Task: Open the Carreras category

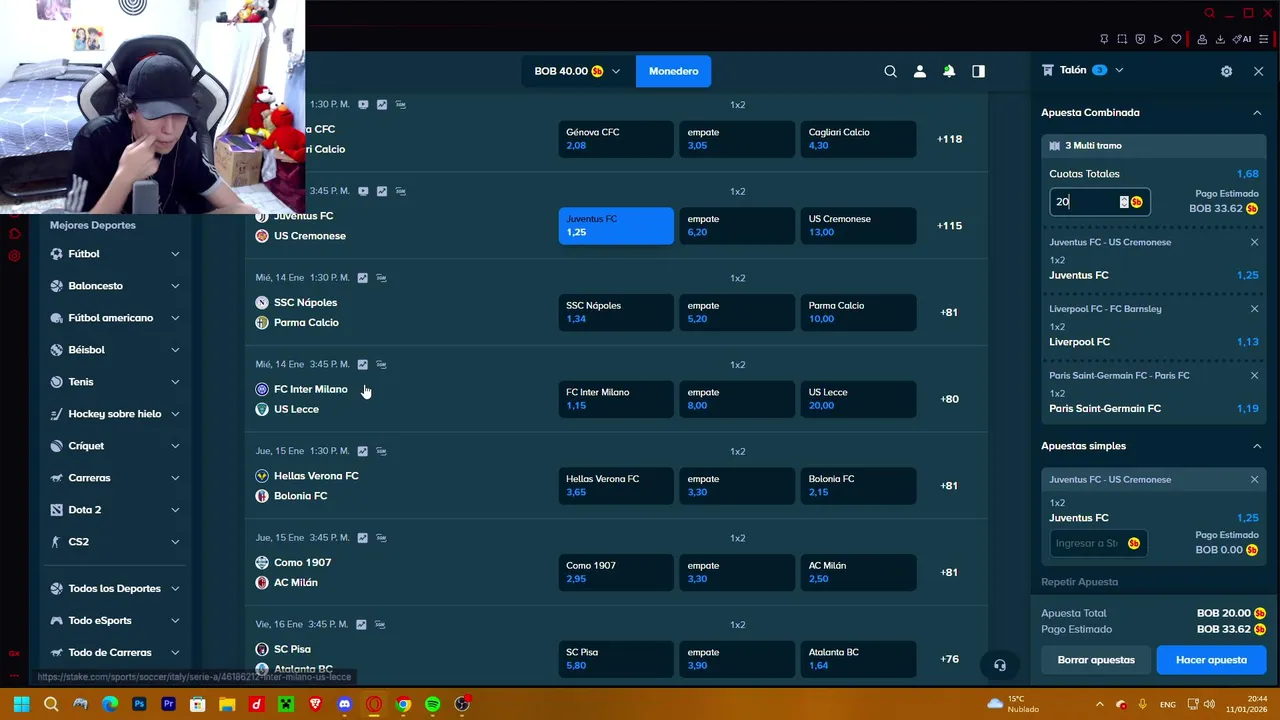Action: pos(115,478)
